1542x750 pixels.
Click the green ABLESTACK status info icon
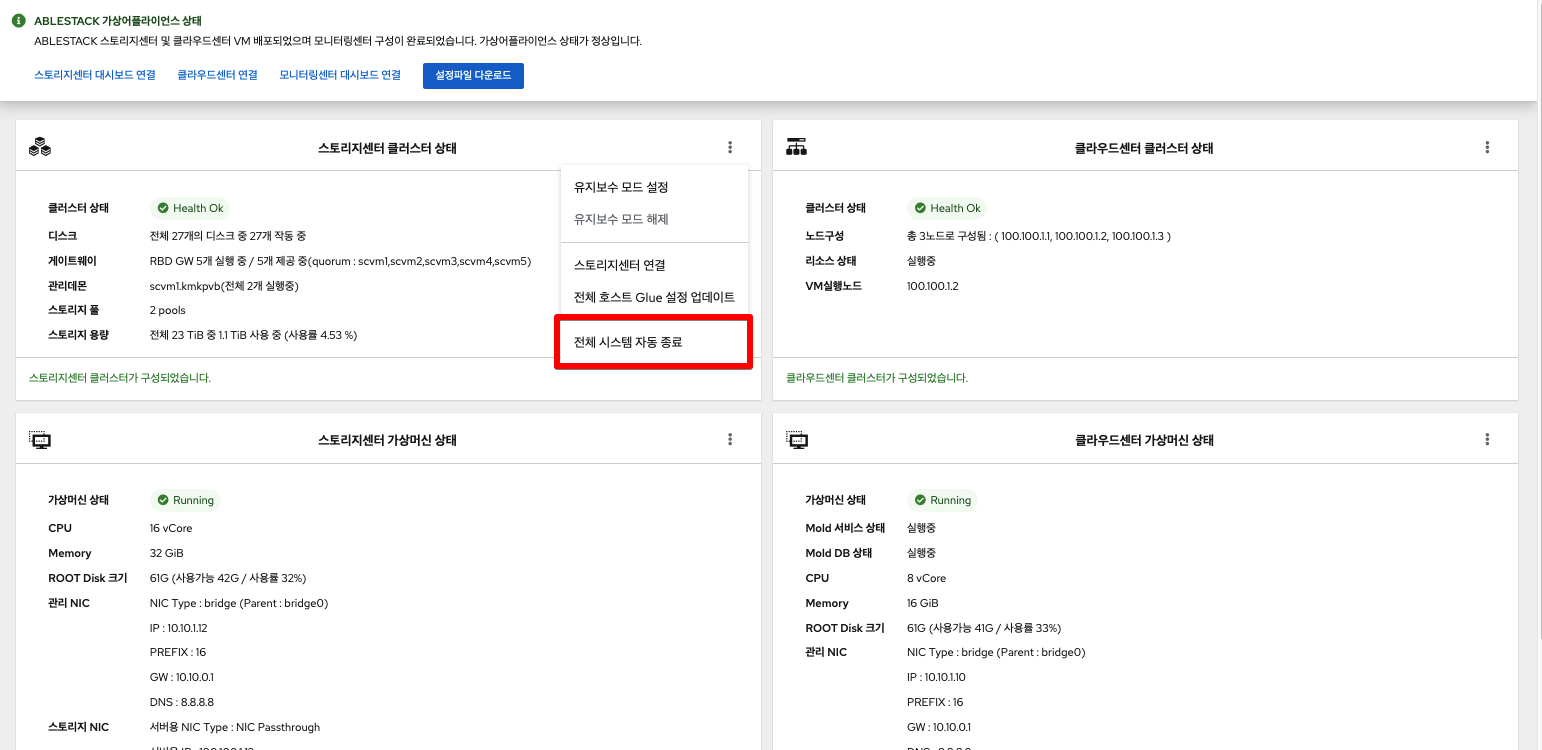pos(18,21)
